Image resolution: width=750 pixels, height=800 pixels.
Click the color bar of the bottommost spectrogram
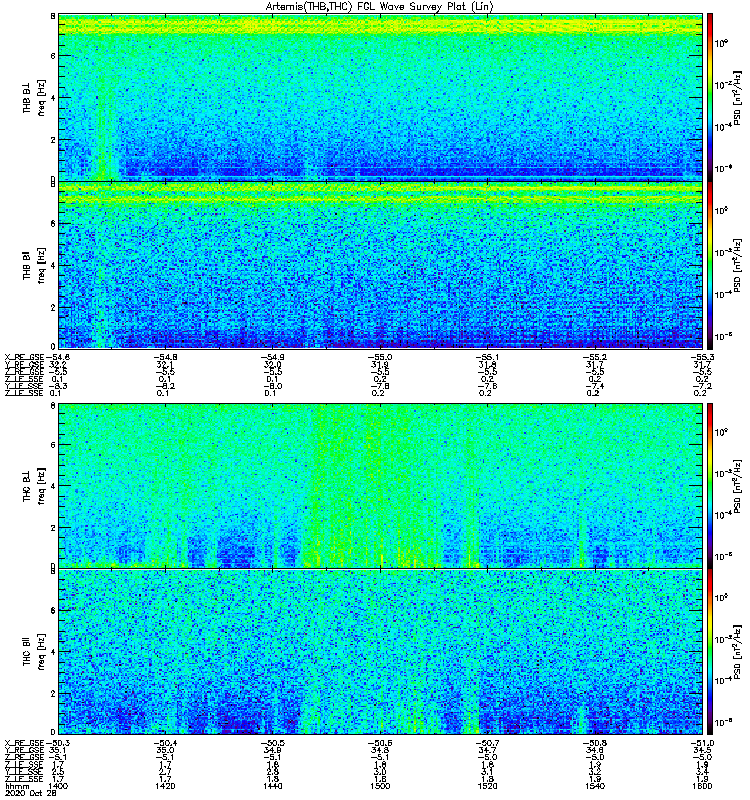tap(710, 652)
